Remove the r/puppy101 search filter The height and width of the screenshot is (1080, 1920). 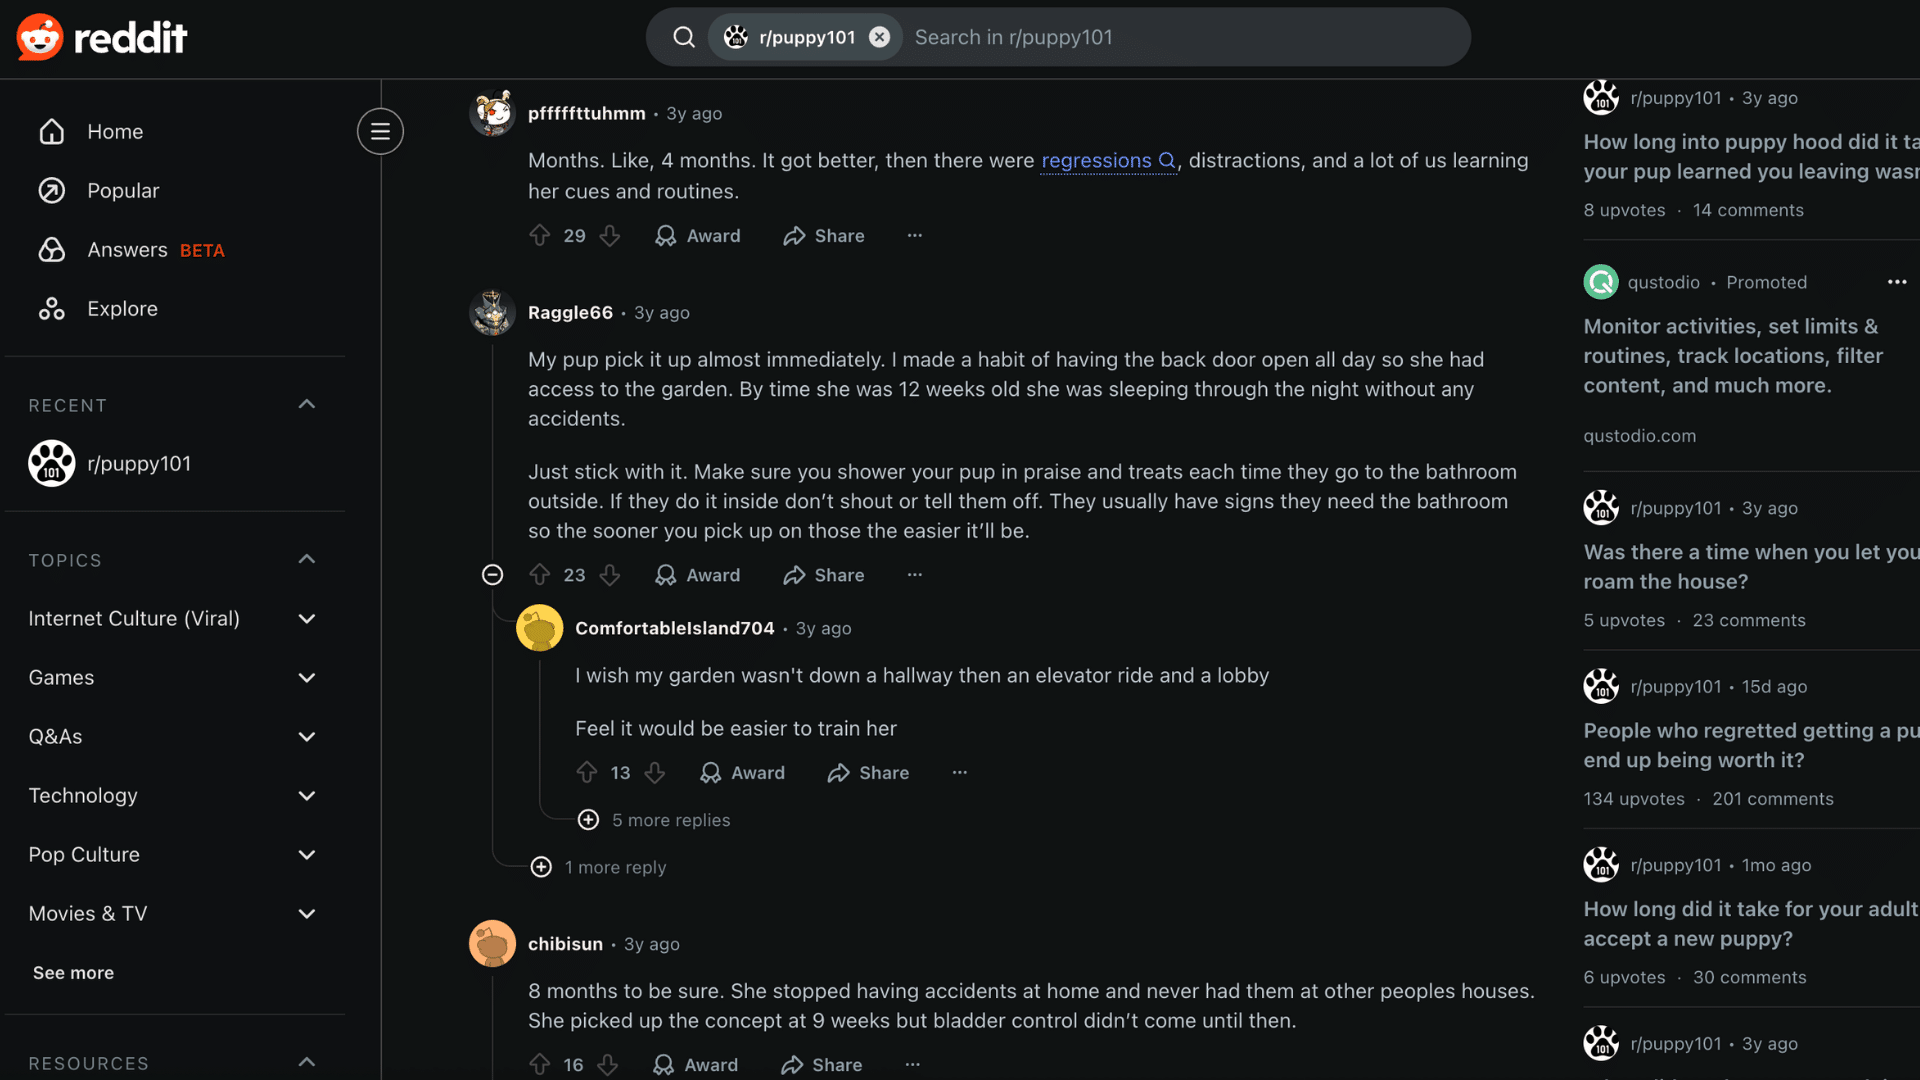tap(880, 37)
